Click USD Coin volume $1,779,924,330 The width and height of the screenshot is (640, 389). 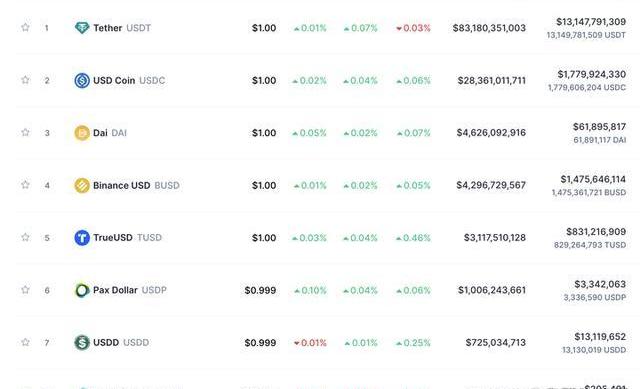pos(591,74)
